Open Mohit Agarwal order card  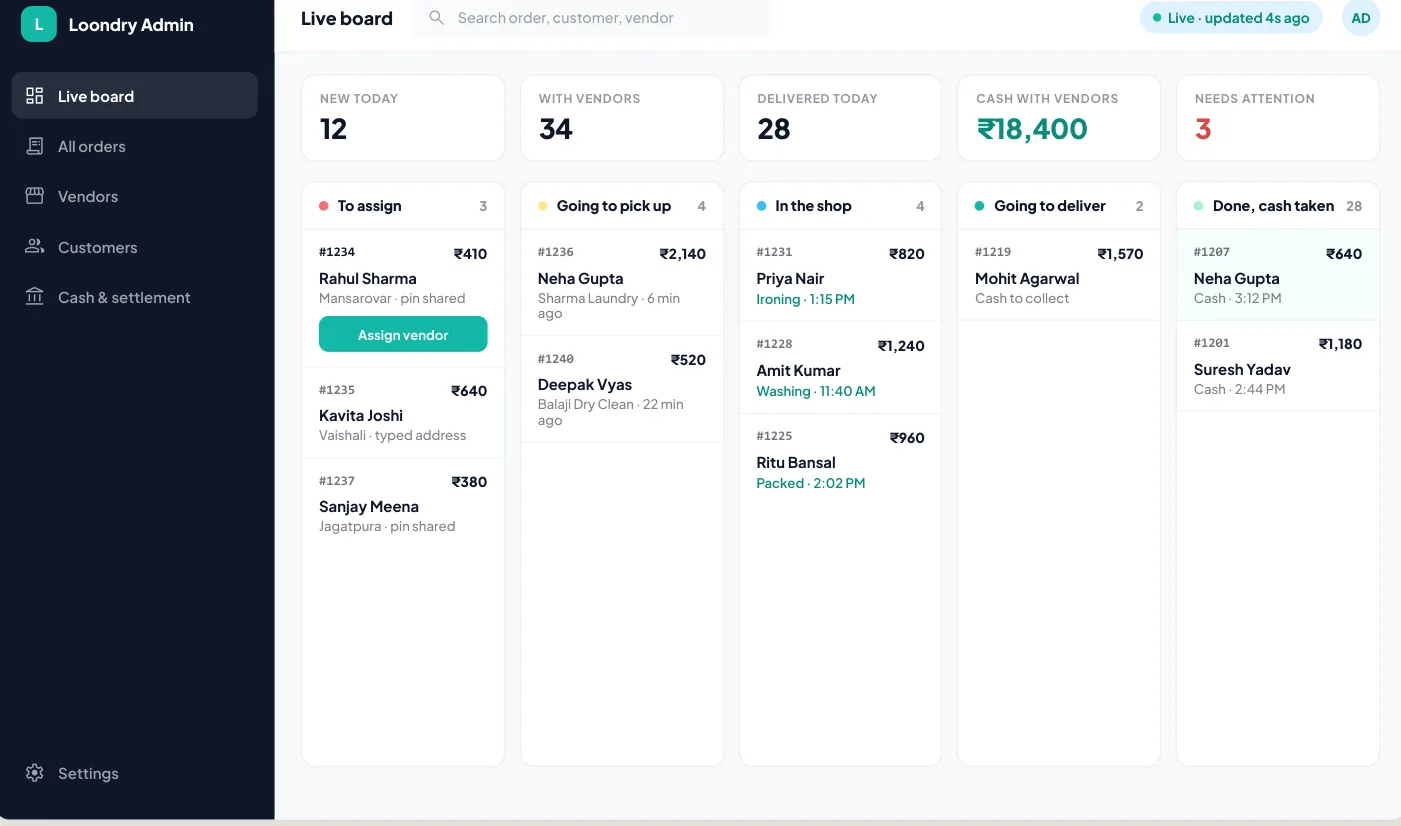(1059, 276)
